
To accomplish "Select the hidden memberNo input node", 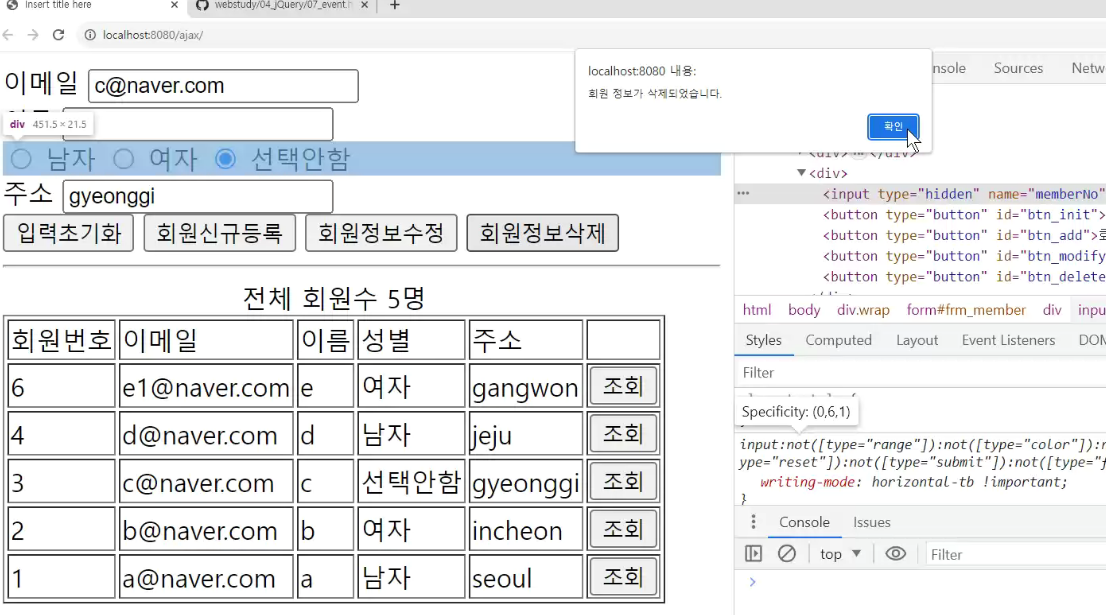I will click(x=964, y=194).
